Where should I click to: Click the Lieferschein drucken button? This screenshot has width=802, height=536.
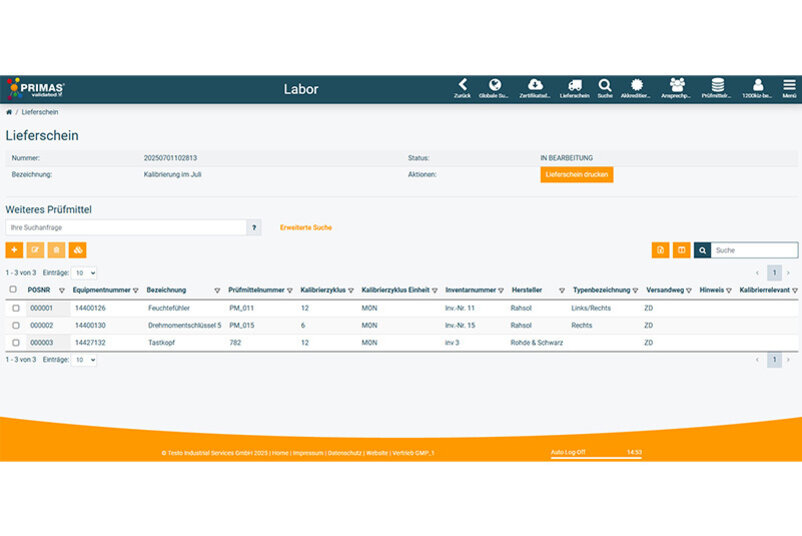[x=576, y=174]
